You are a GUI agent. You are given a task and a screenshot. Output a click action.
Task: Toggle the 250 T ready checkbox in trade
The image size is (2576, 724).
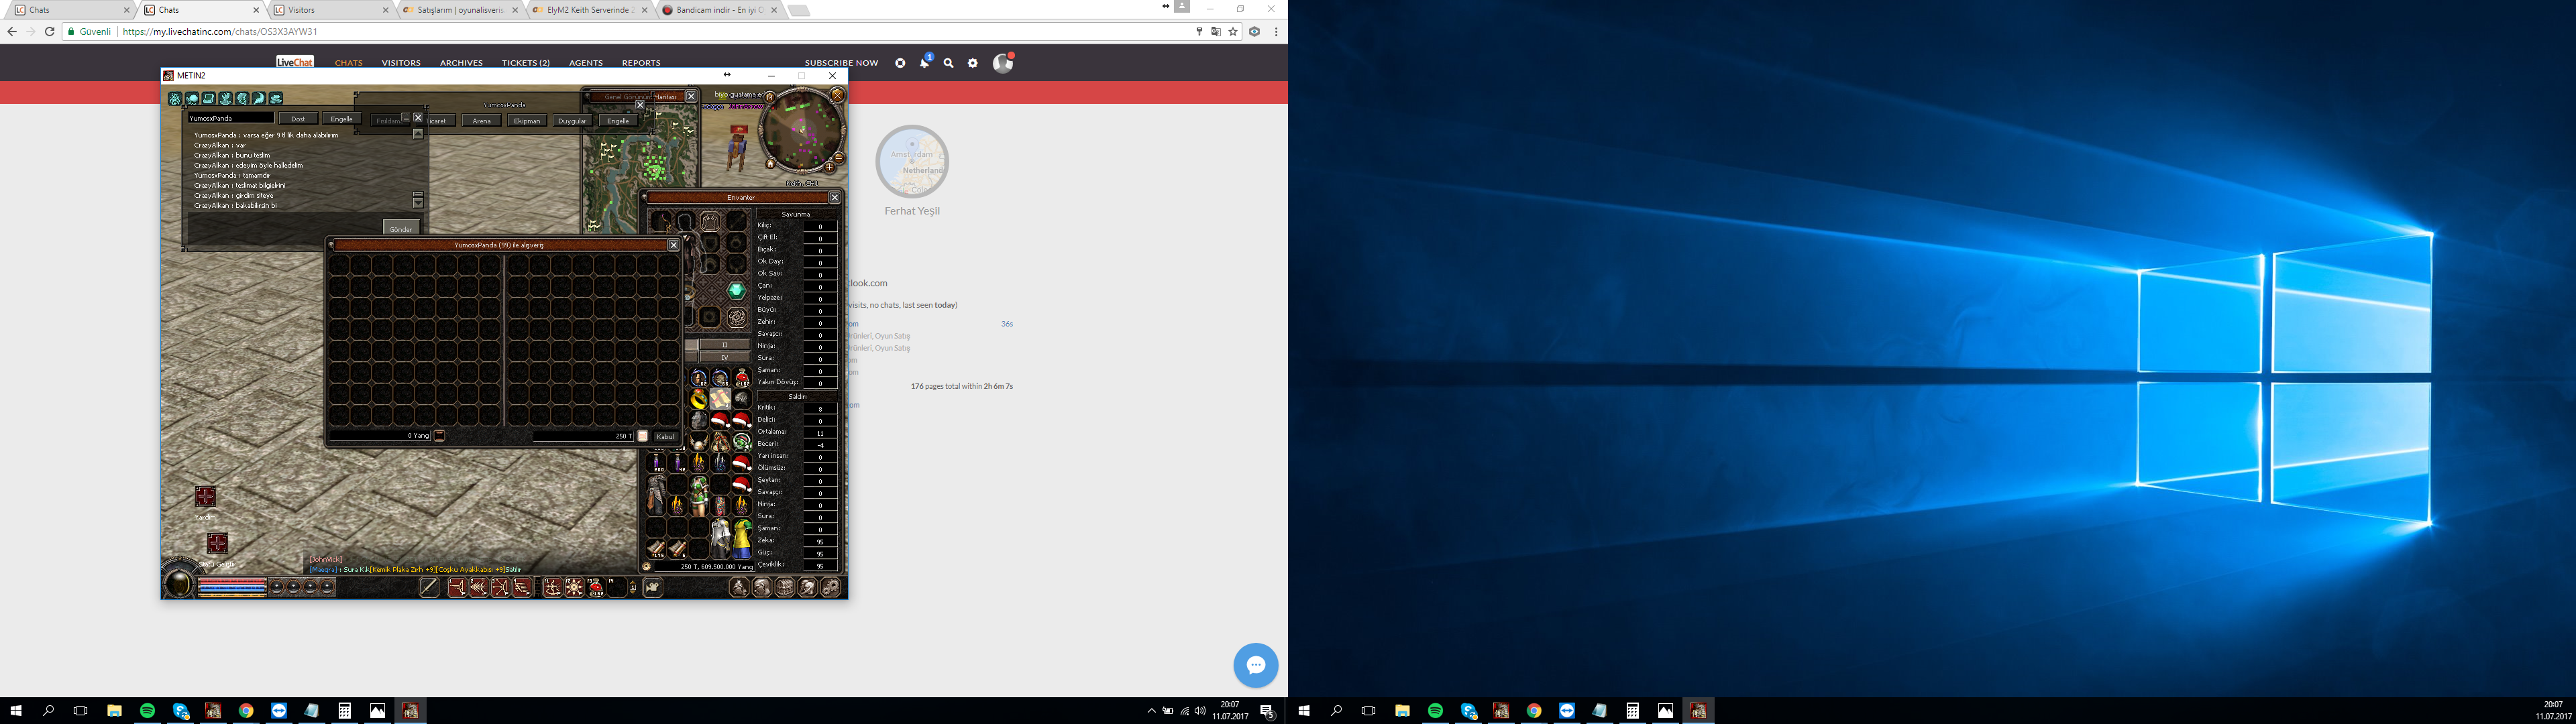(x=643, y=436)
